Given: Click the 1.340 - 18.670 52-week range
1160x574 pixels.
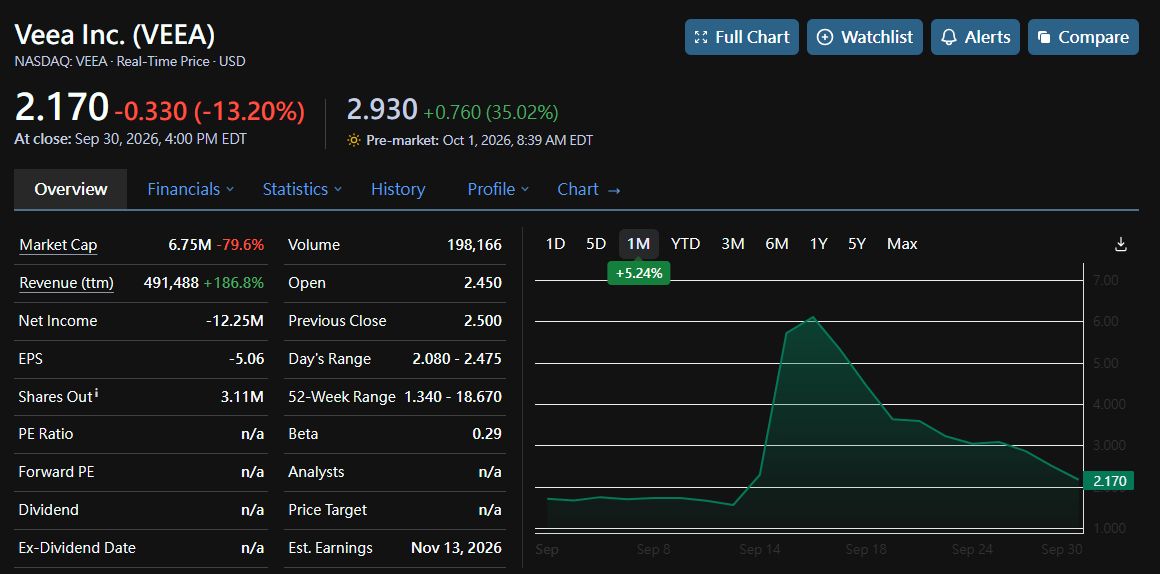Looking at the screenshot, I should [453, 397].
